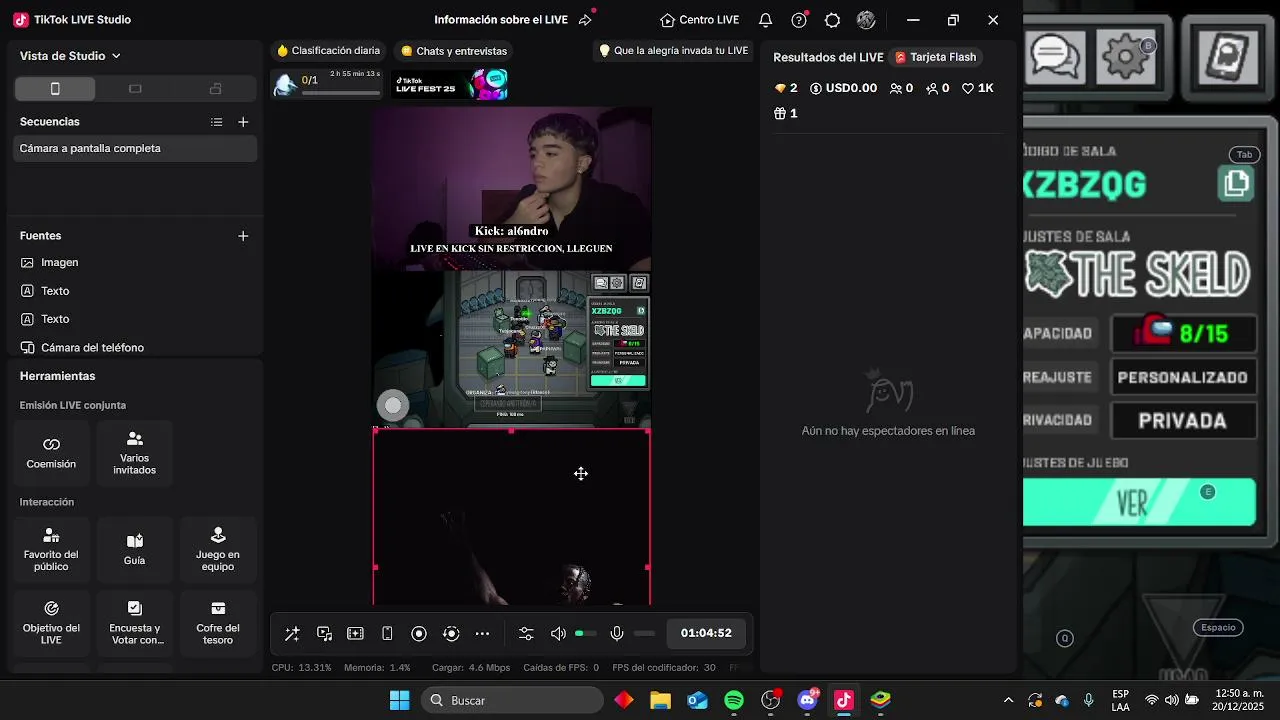1280x720 pixels.
Task: Open Chats y entrevistas tab
Action: [453, 51]
